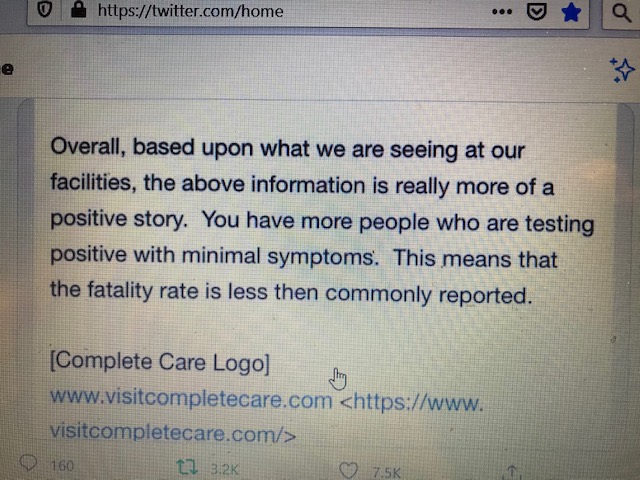The height and width of the screenshot is (480, 640).
Task: Click the [Complete Care Logo] text
Action: [160, 362]
